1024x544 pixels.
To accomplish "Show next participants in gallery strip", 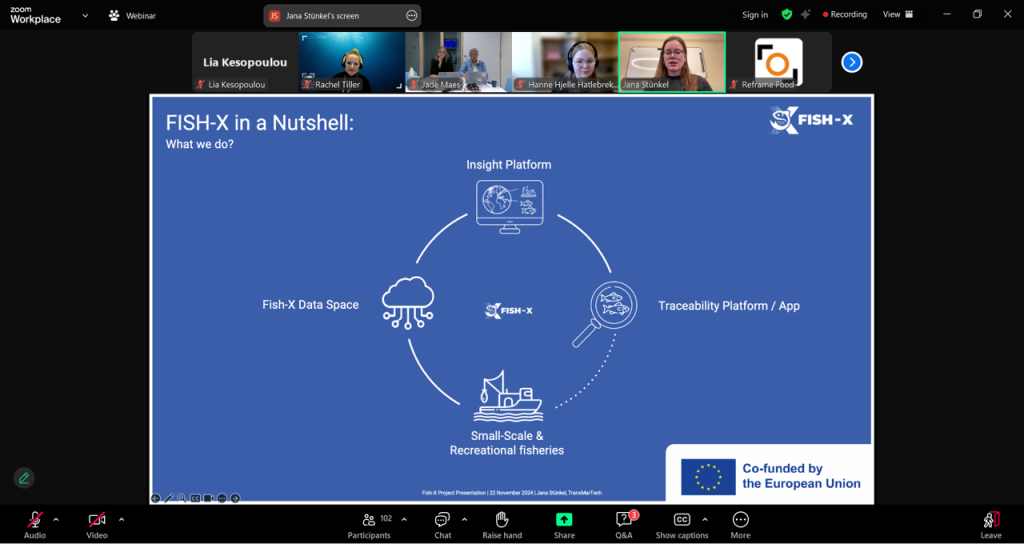I will click(x=852, y=62).
